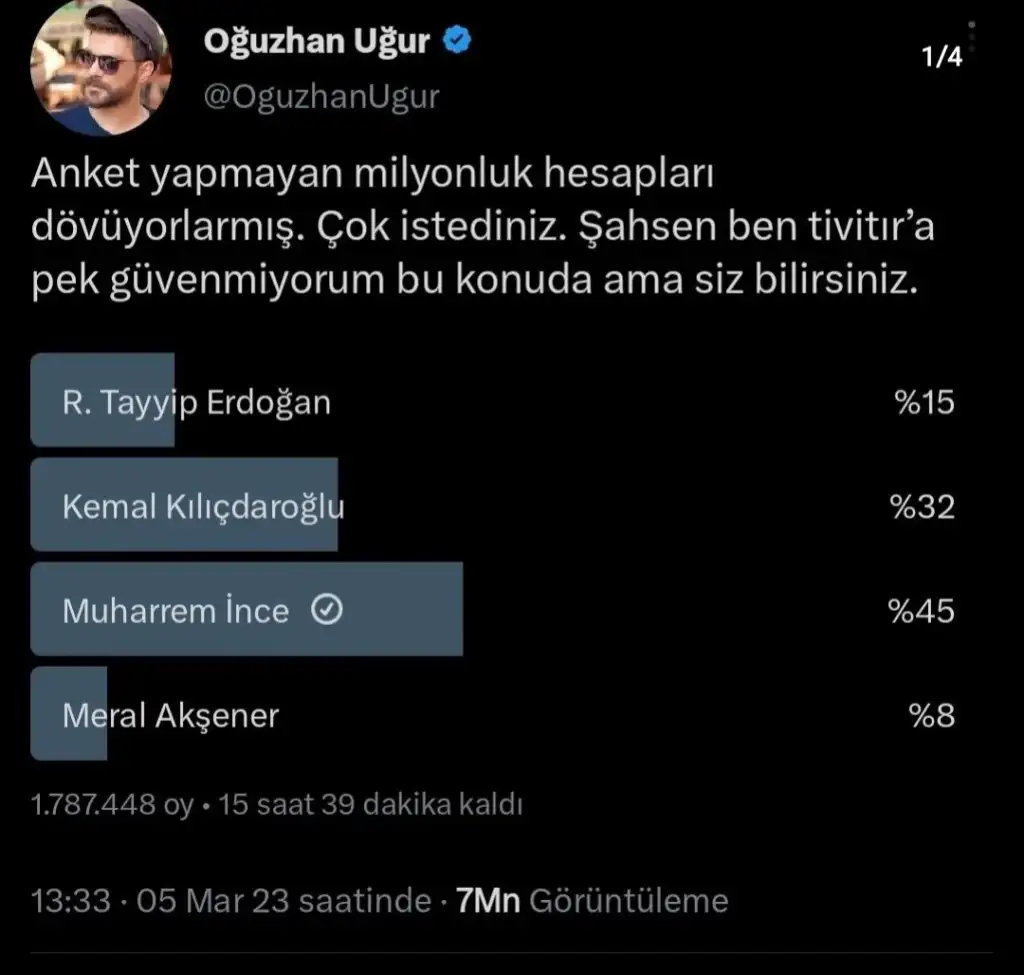
Task: Click the %45 result percentage
Action: pos(921,610)
